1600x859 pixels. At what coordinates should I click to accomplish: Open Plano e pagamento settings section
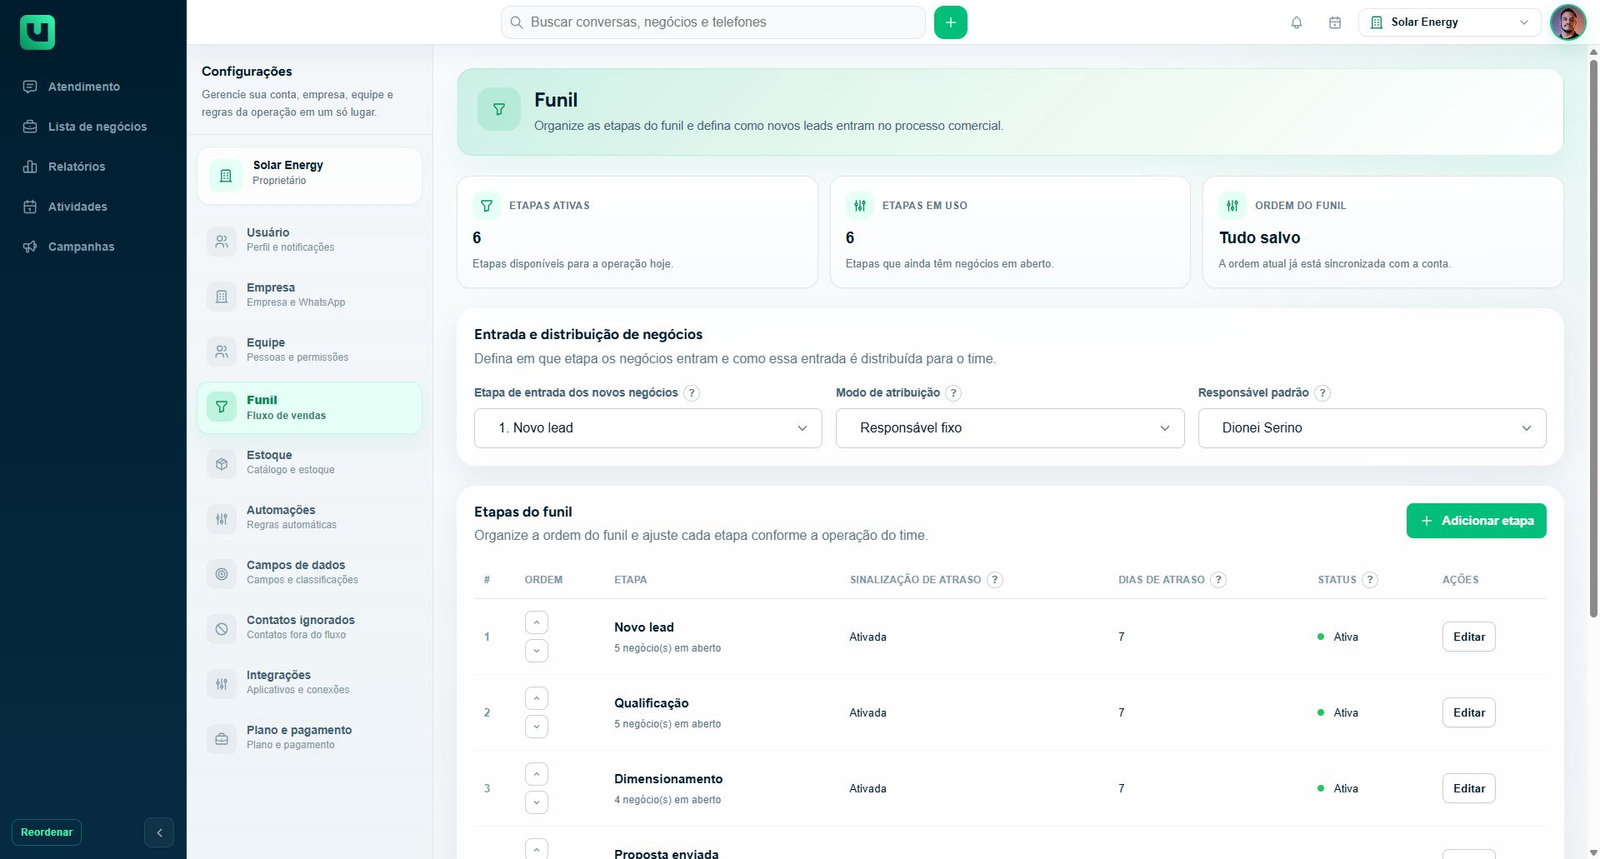pos(309,737)
